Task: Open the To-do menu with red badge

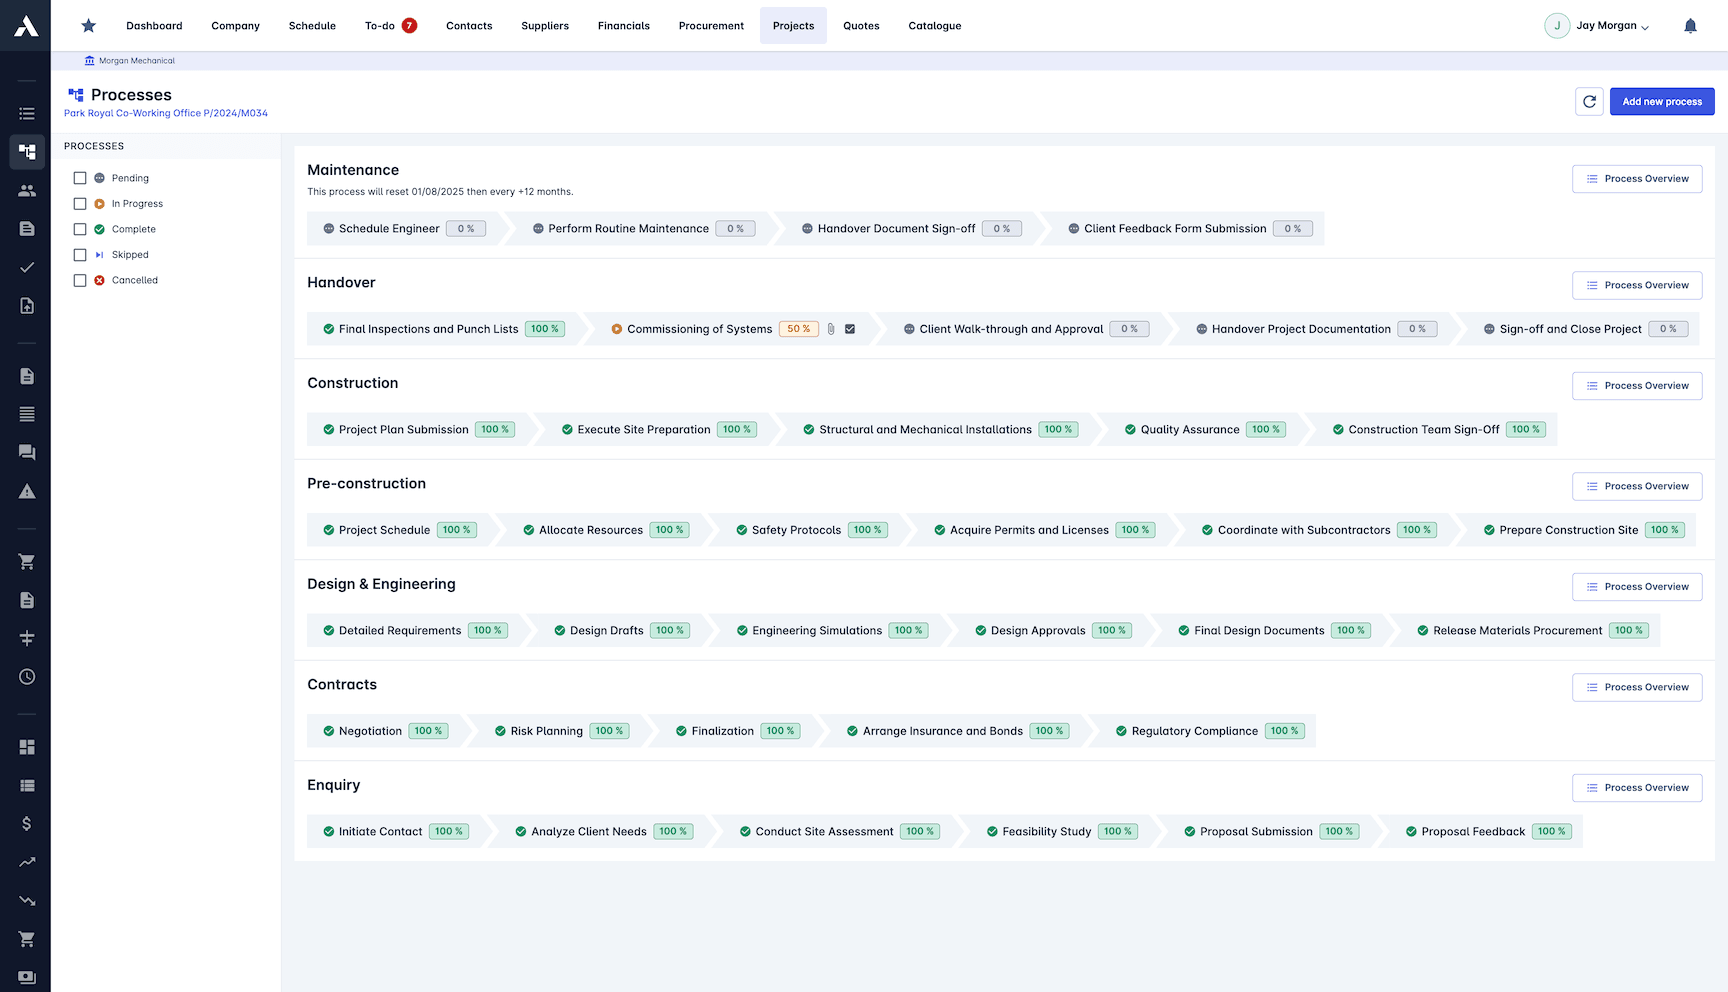Action: (389, 25)
